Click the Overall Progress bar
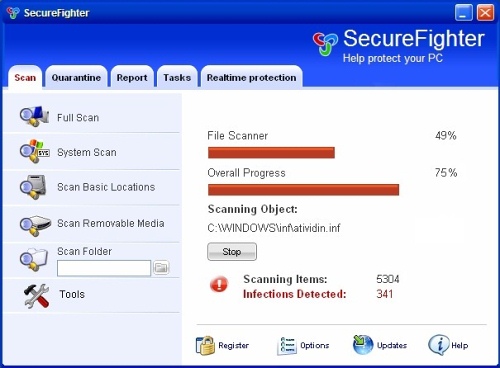 pos(303,190)
